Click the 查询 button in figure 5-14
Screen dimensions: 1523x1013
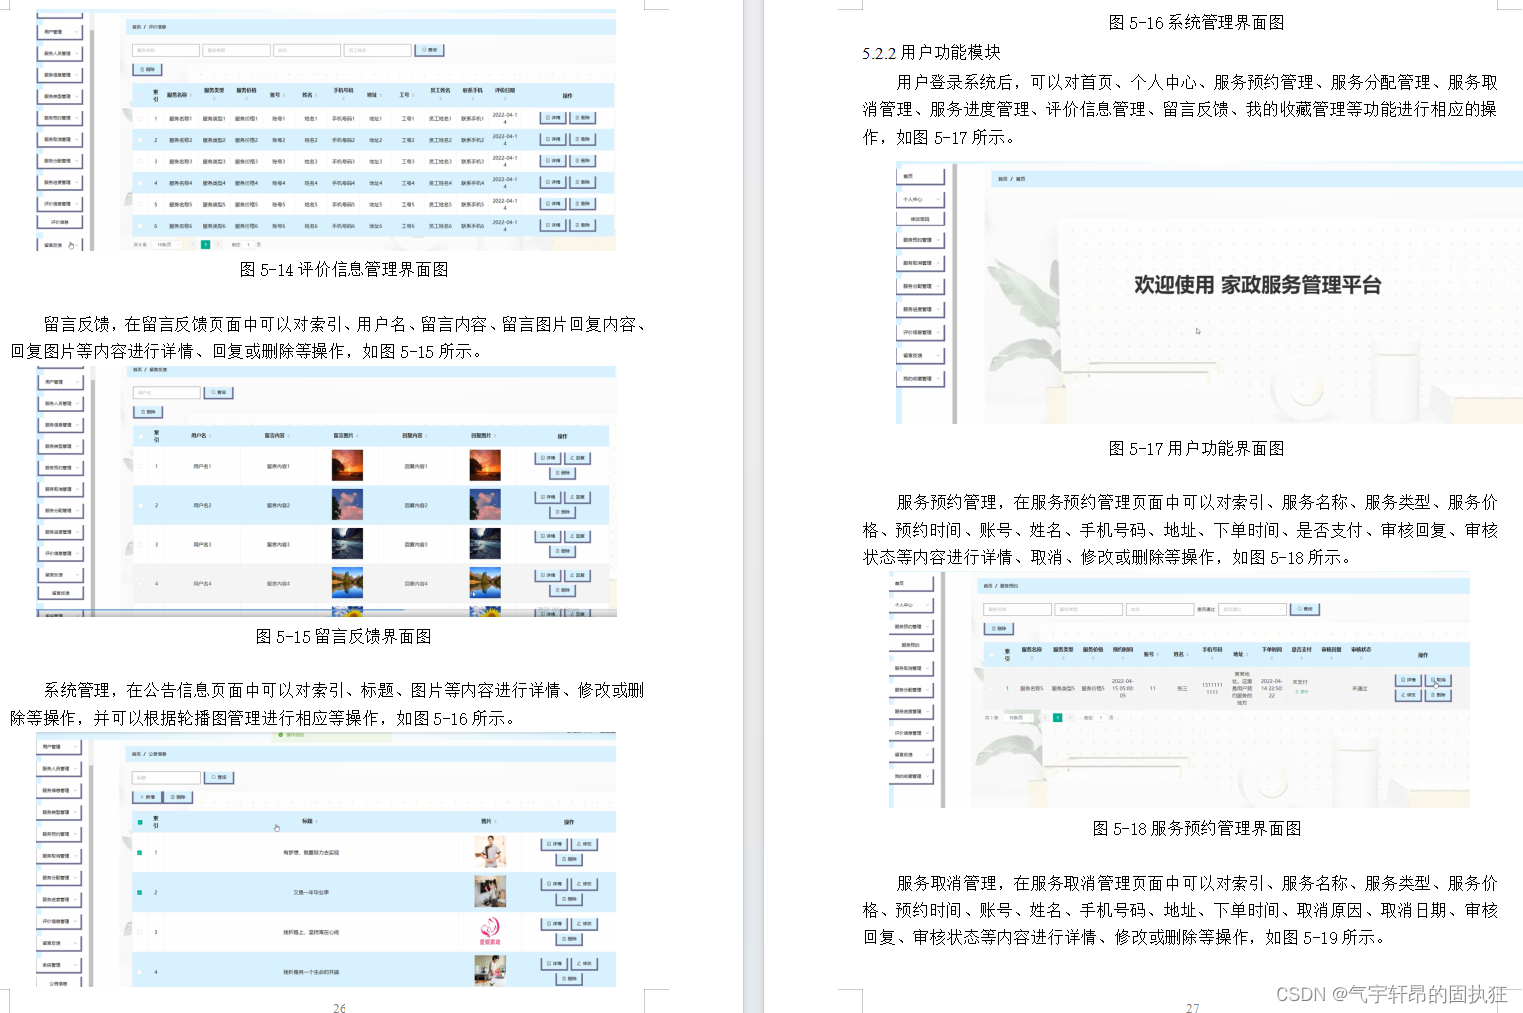(x=430, y=50)
